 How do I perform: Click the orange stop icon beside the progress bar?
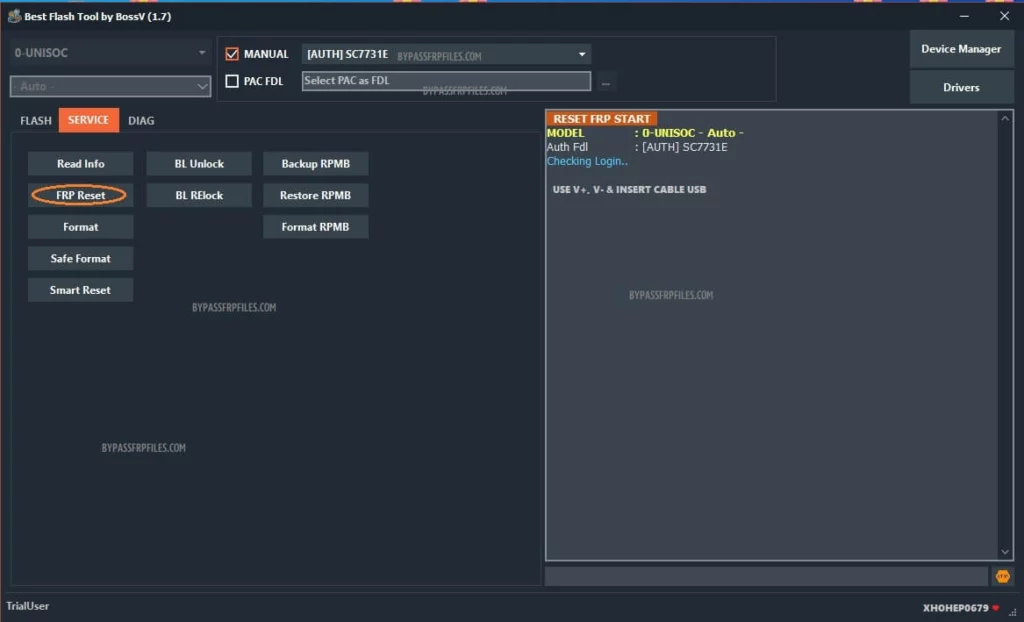pos(1002,576)
